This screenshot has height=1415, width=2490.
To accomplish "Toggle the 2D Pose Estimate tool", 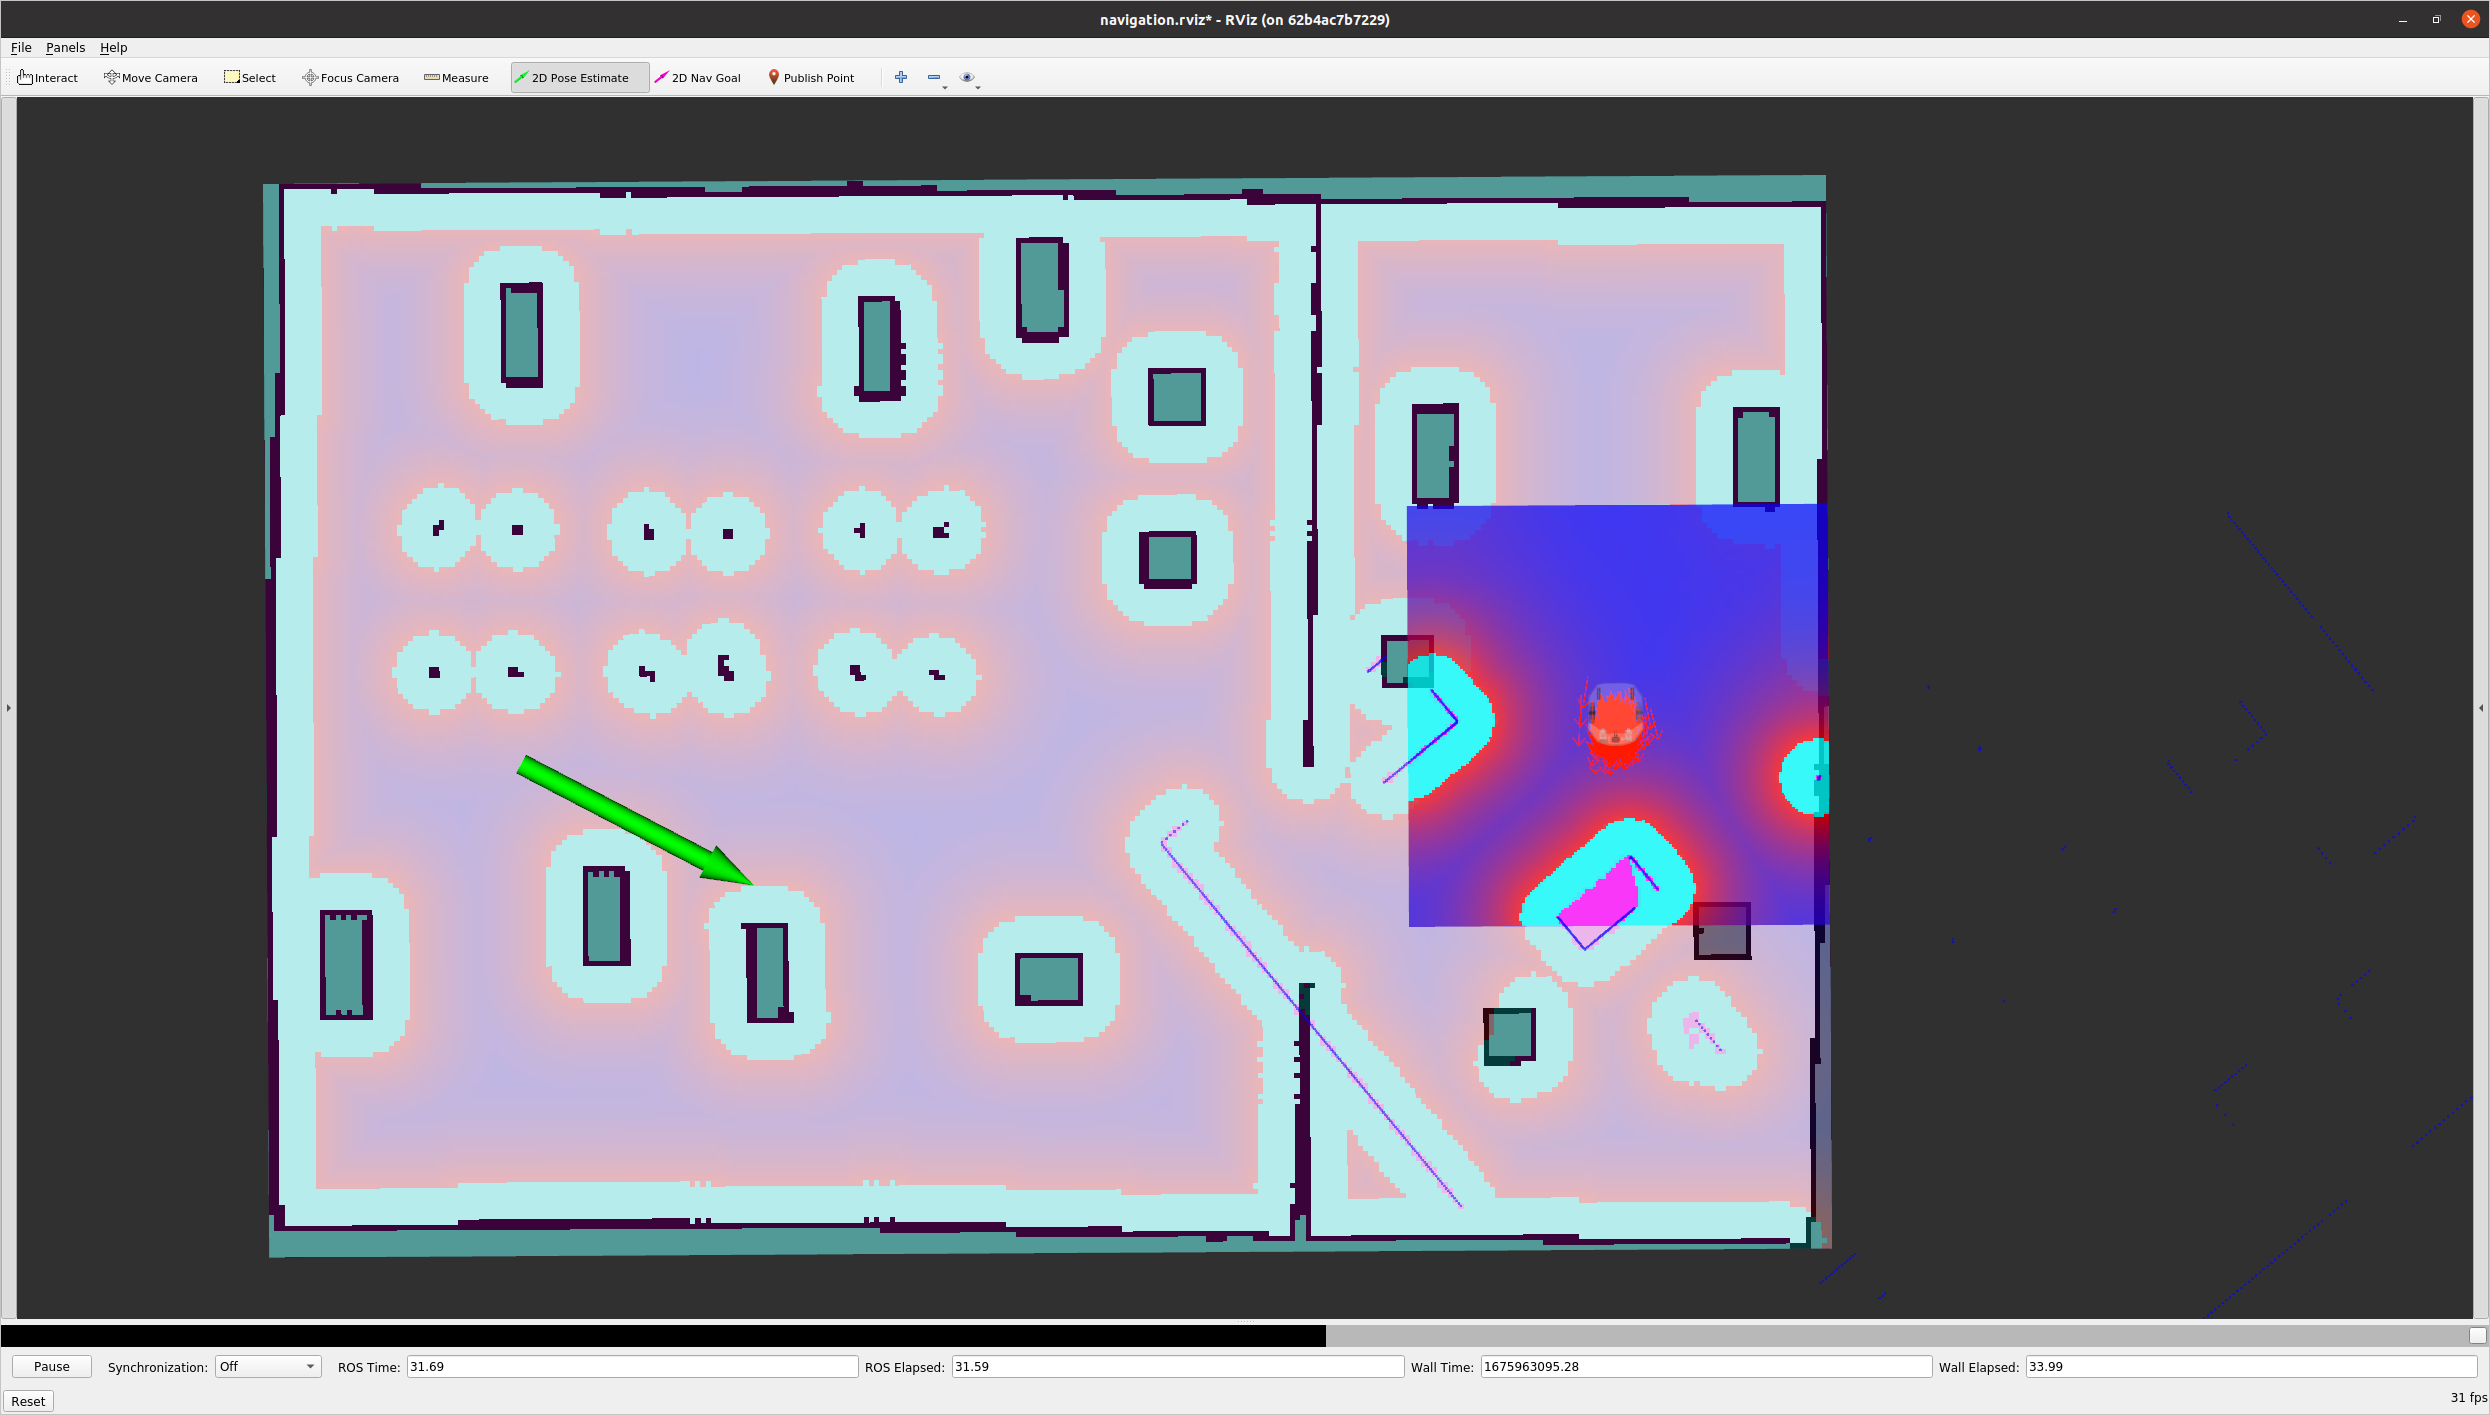I will (x=571, y=78).
